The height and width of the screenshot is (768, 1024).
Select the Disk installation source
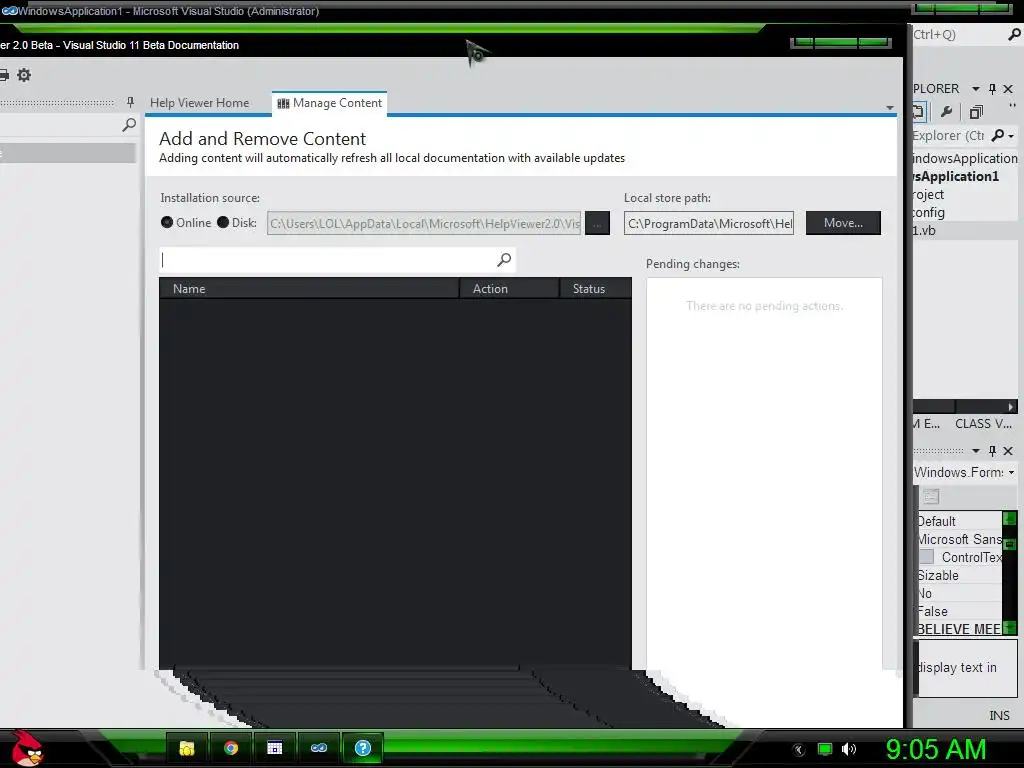click(223, 223)
